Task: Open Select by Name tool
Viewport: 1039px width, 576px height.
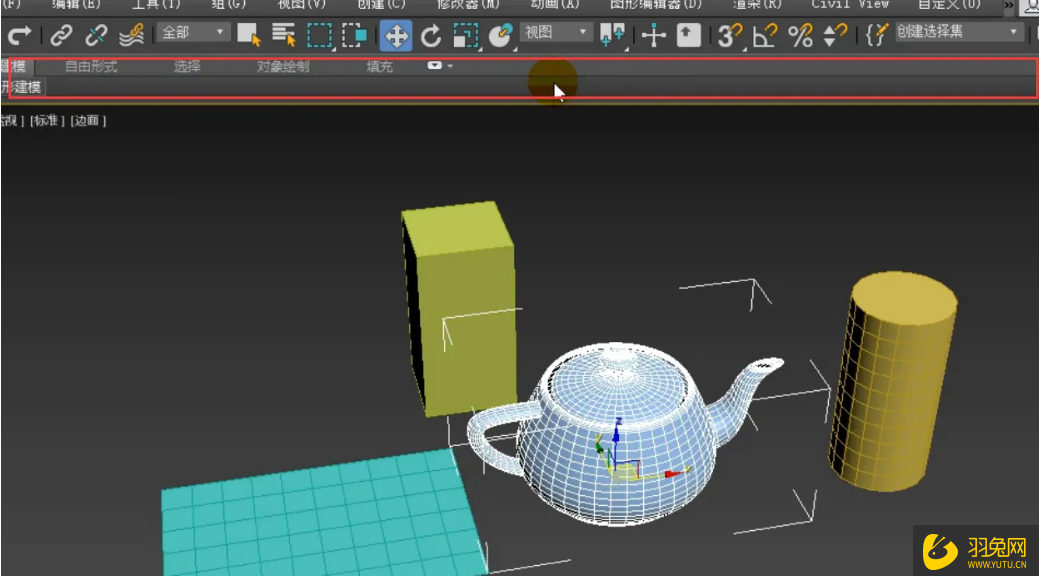Action: click(x=283, y=35)
